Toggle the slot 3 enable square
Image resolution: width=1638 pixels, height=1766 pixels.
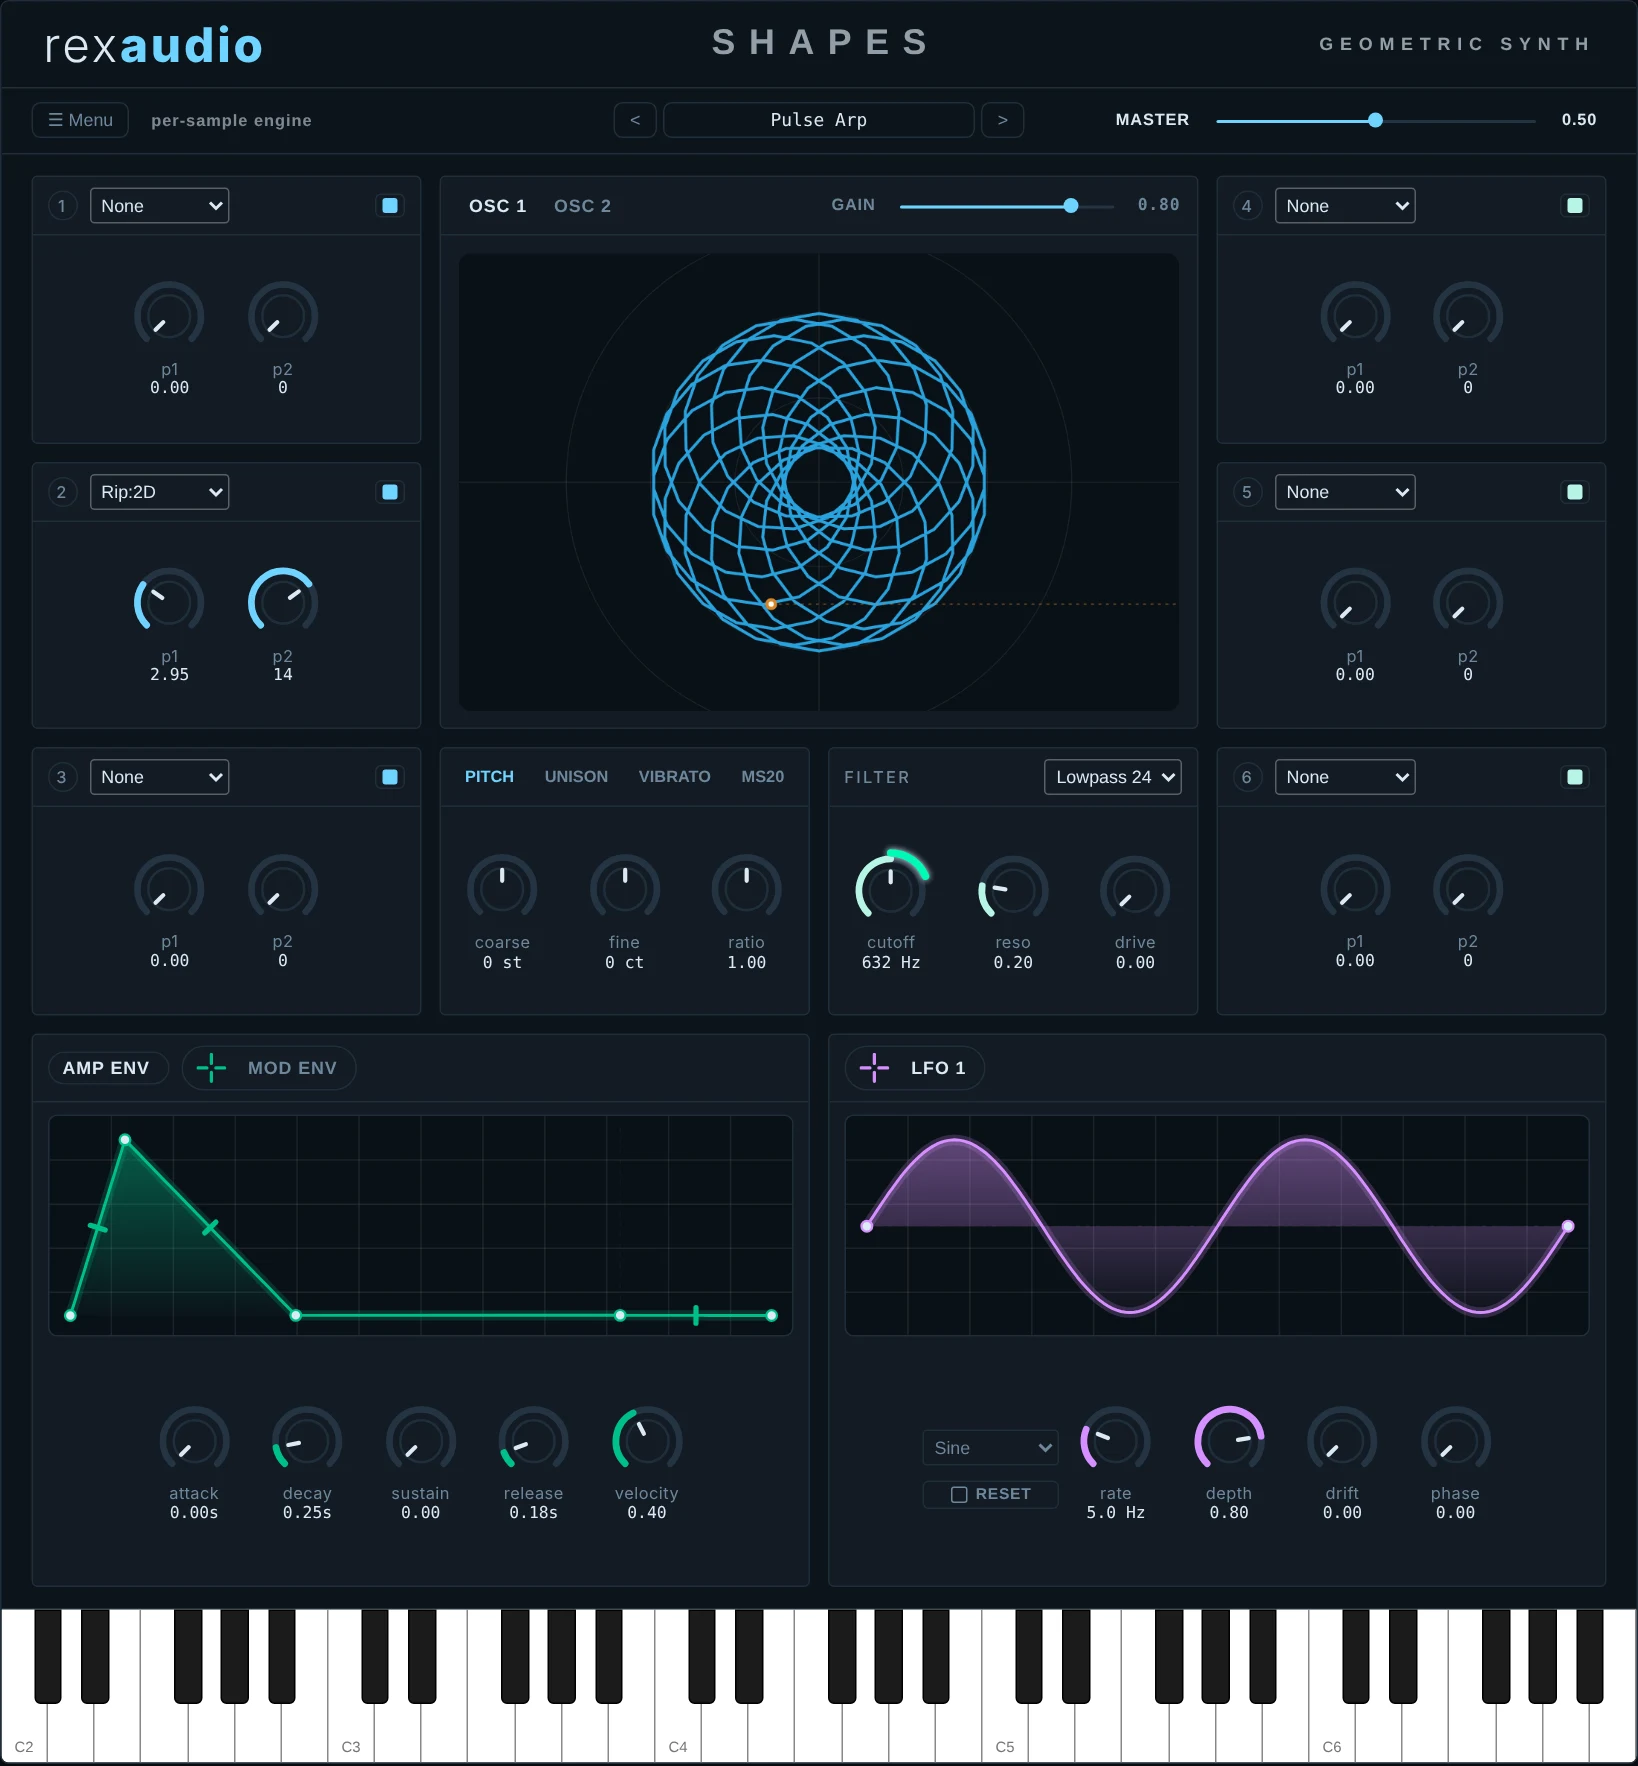pos(390,777)
